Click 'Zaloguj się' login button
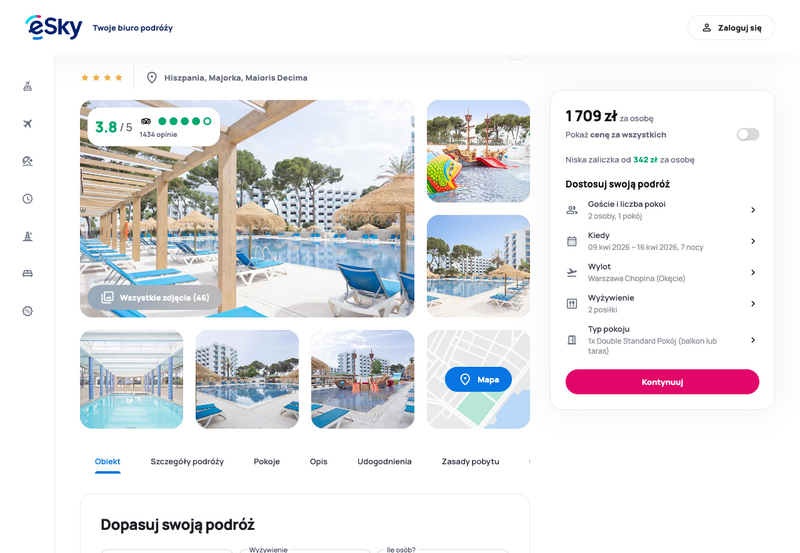800x553 pixels. [x=731, y=28]
